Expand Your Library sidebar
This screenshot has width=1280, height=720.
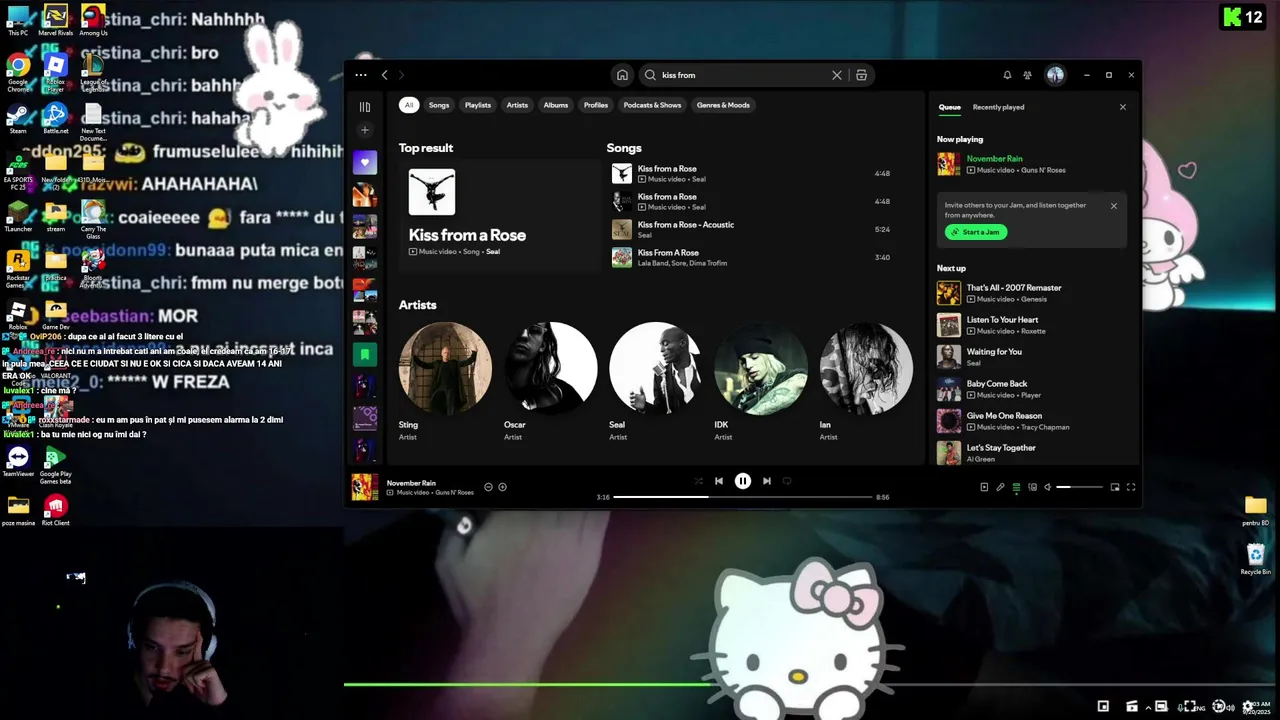pyautogui.click(x=365, y=107)
